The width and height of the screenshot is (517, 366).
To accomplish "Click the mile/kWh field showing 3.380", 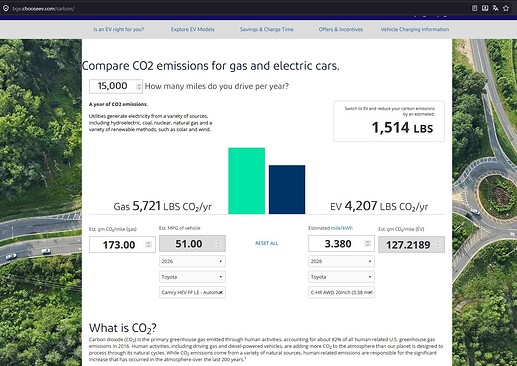I will click(341, 243).
